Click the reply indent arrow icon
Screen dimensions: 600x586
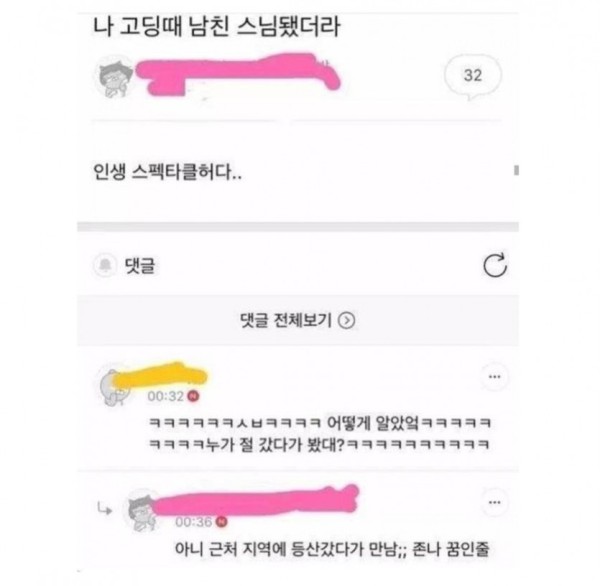click(x=104, y=508)
